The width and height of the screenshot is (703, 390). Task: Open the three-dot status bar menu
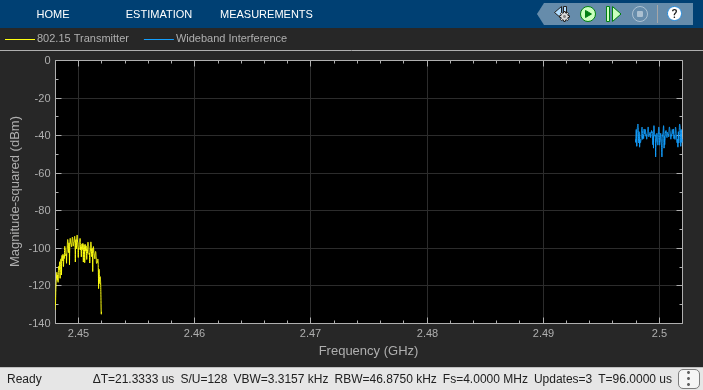click(689, 379)
